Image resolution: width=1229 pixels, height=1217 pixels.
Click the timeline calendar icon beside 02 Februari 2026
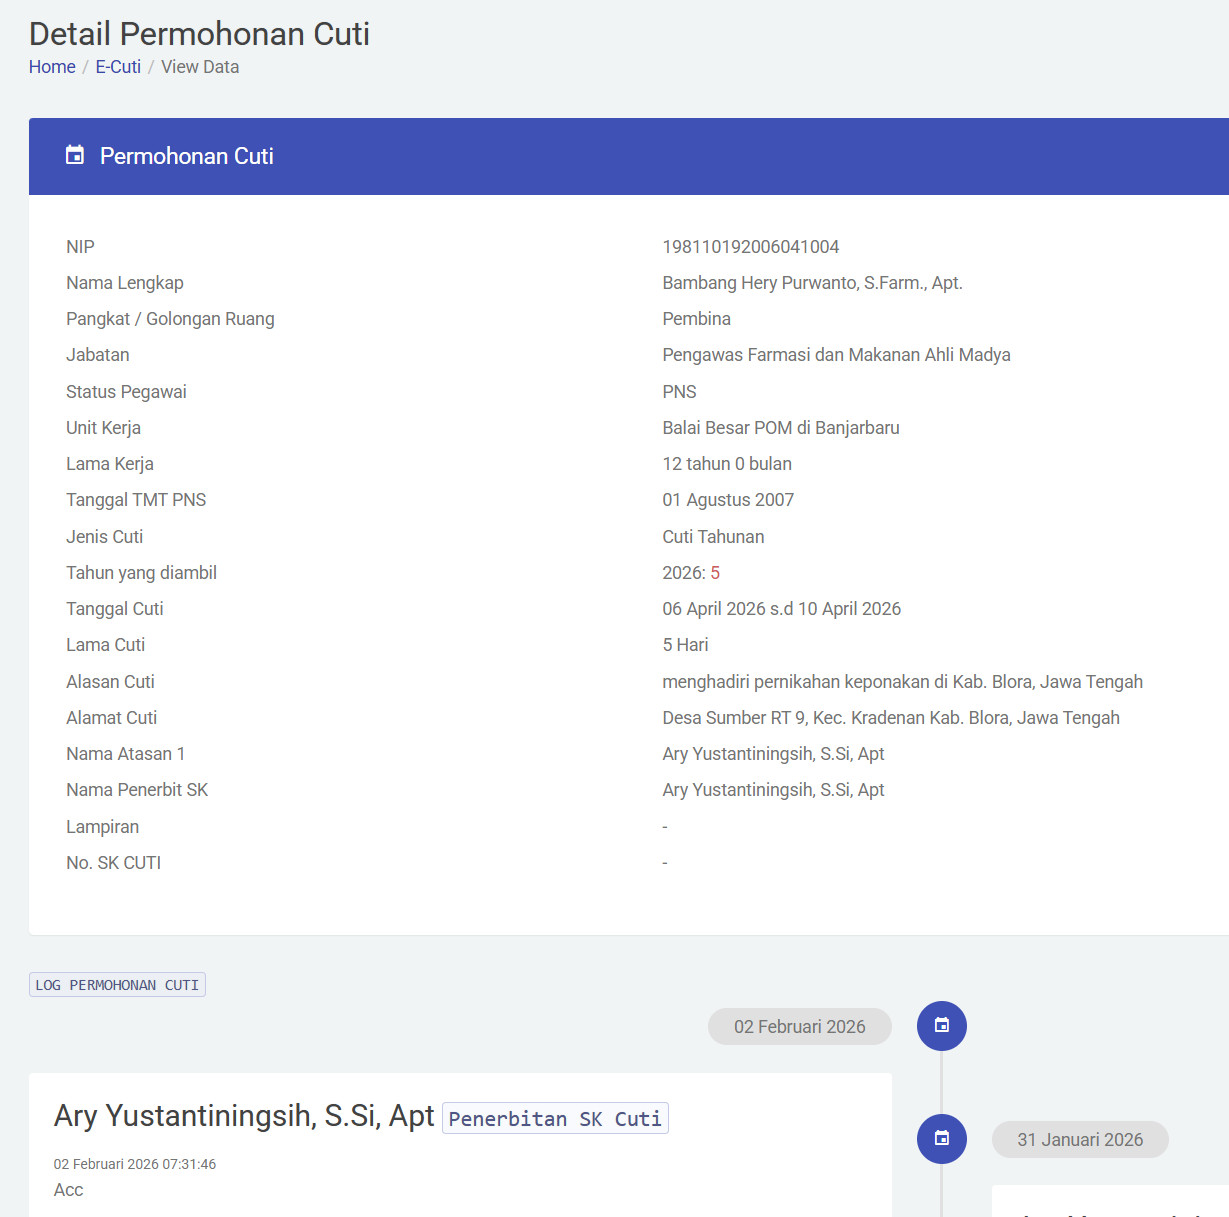[941, 1025]
